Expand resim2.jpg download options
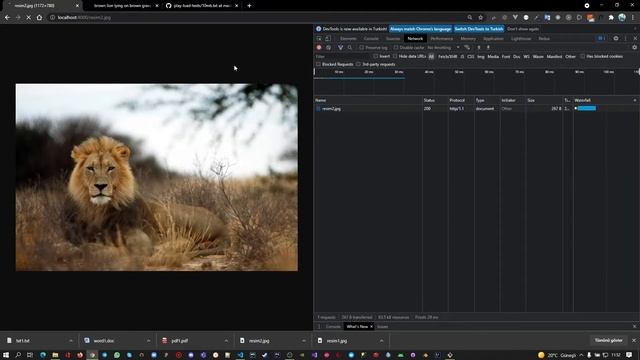This screenshot has height=360, width=640. pyautogui.click(x=304, y=341)
